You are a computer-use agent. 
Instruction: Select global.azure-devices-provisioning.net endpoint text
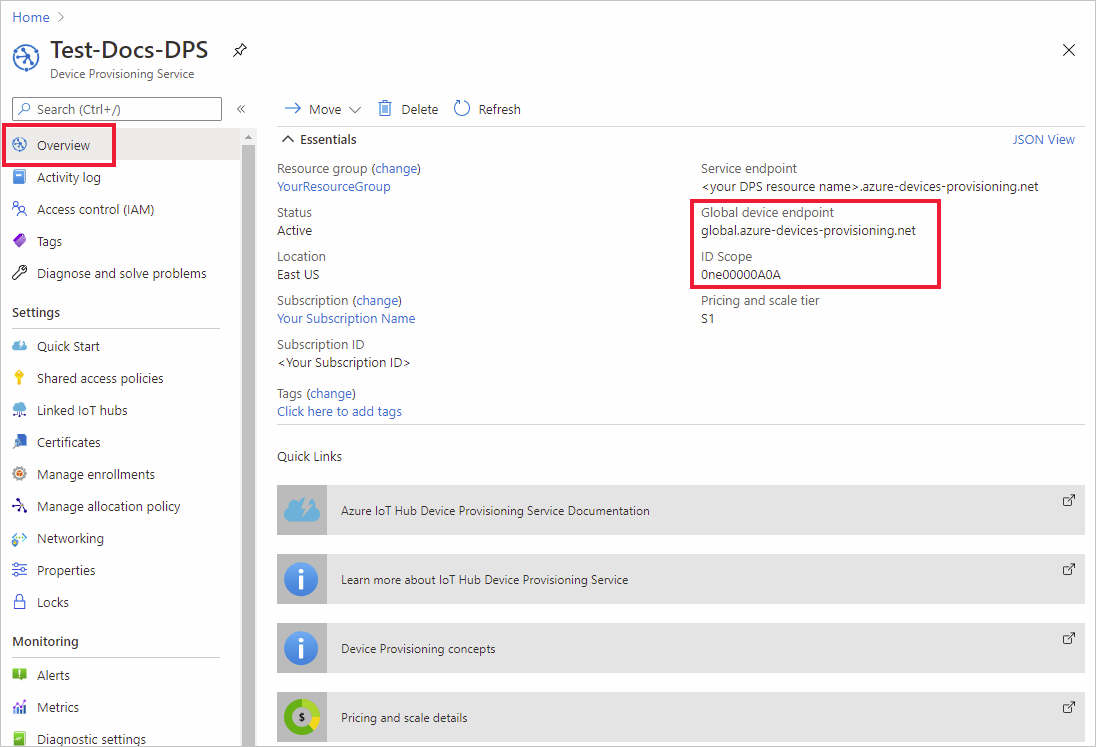(808, 231)
